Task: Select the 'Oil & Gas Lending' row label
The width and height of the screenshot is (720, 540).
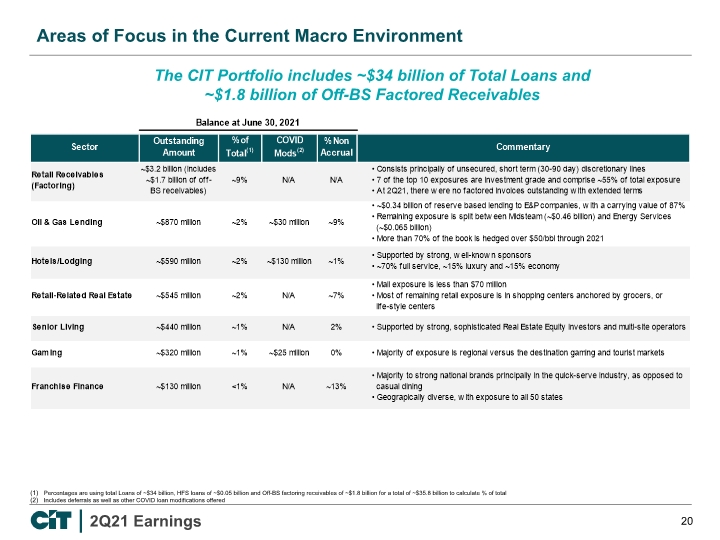Action: click(x=67, y=222)
